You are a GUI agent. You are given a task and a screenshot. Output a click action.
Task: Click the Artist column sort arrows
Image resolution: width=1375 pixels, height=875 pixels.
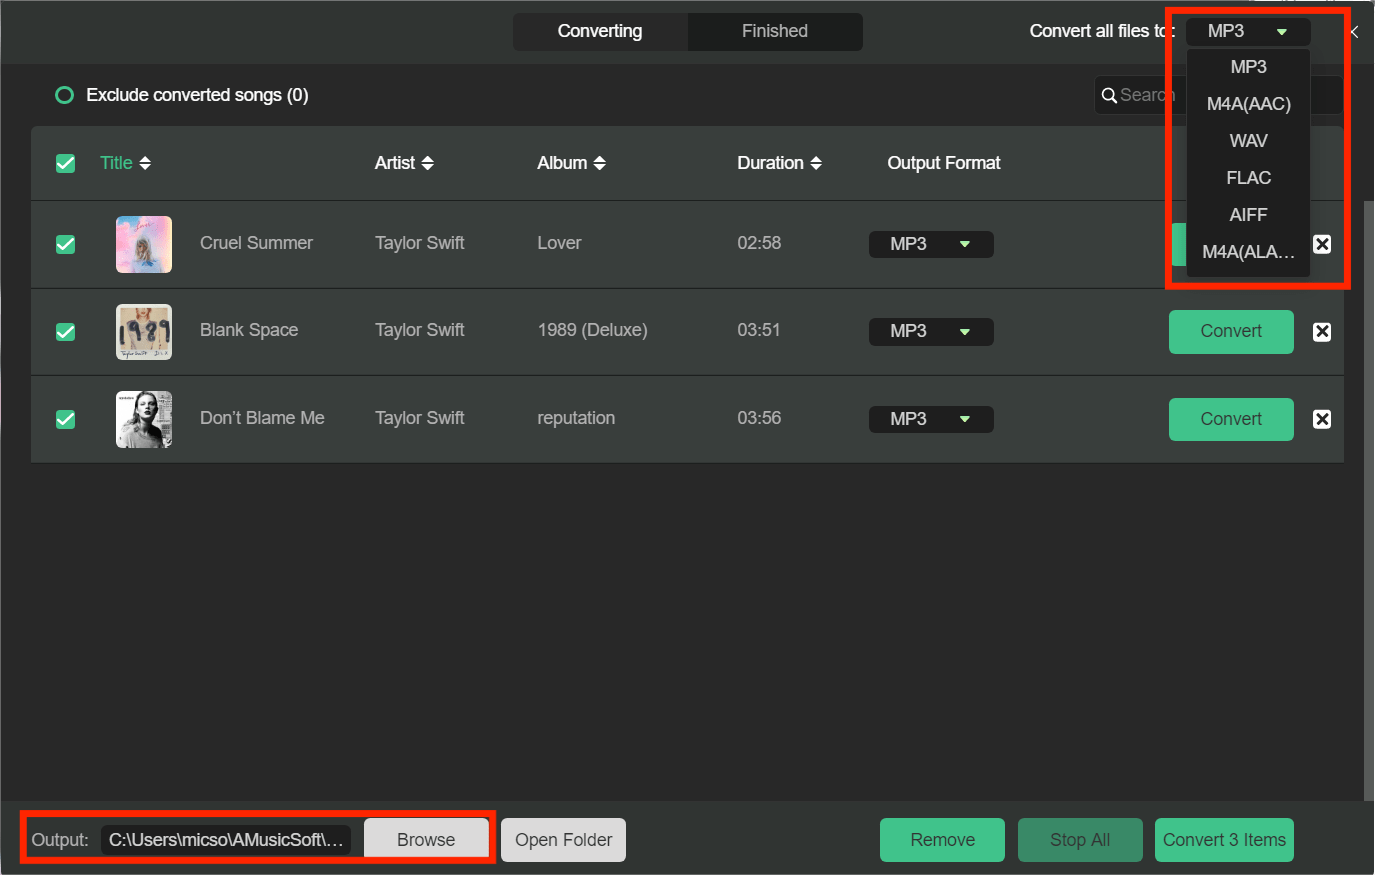click(x=427, y=163)
